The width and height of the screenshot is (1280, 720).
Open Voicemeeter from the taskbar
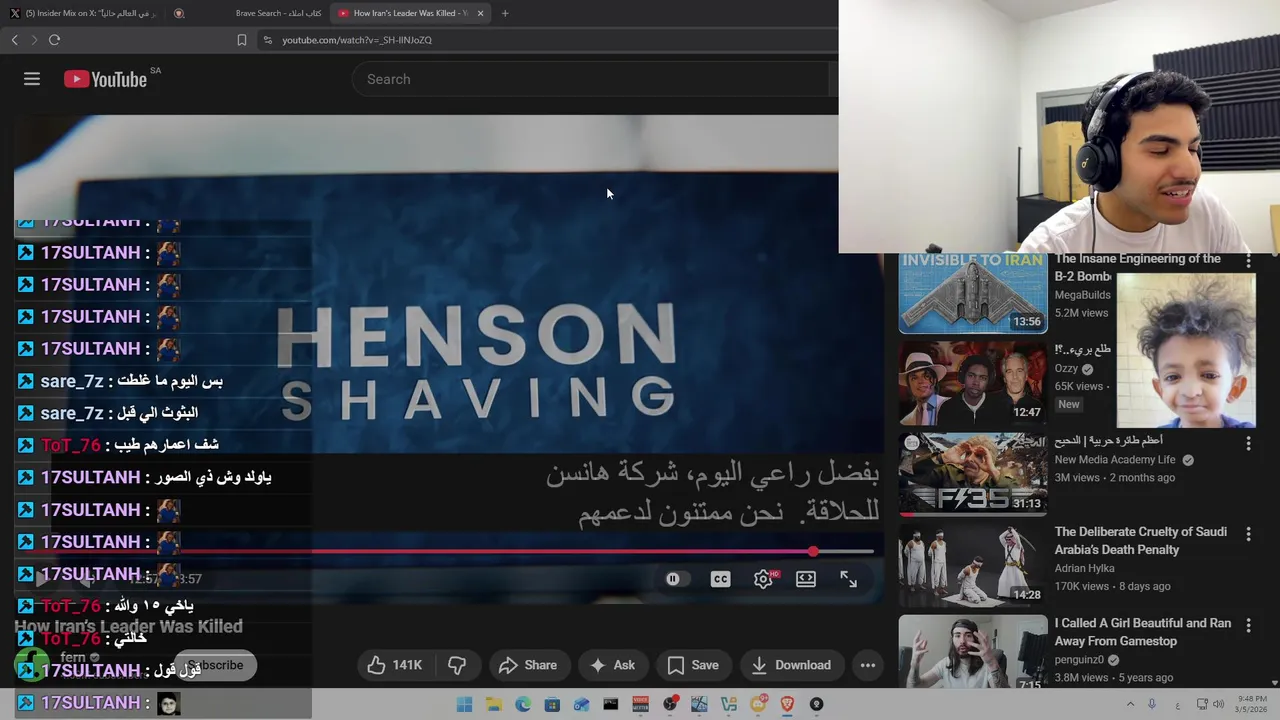(640, 704)
